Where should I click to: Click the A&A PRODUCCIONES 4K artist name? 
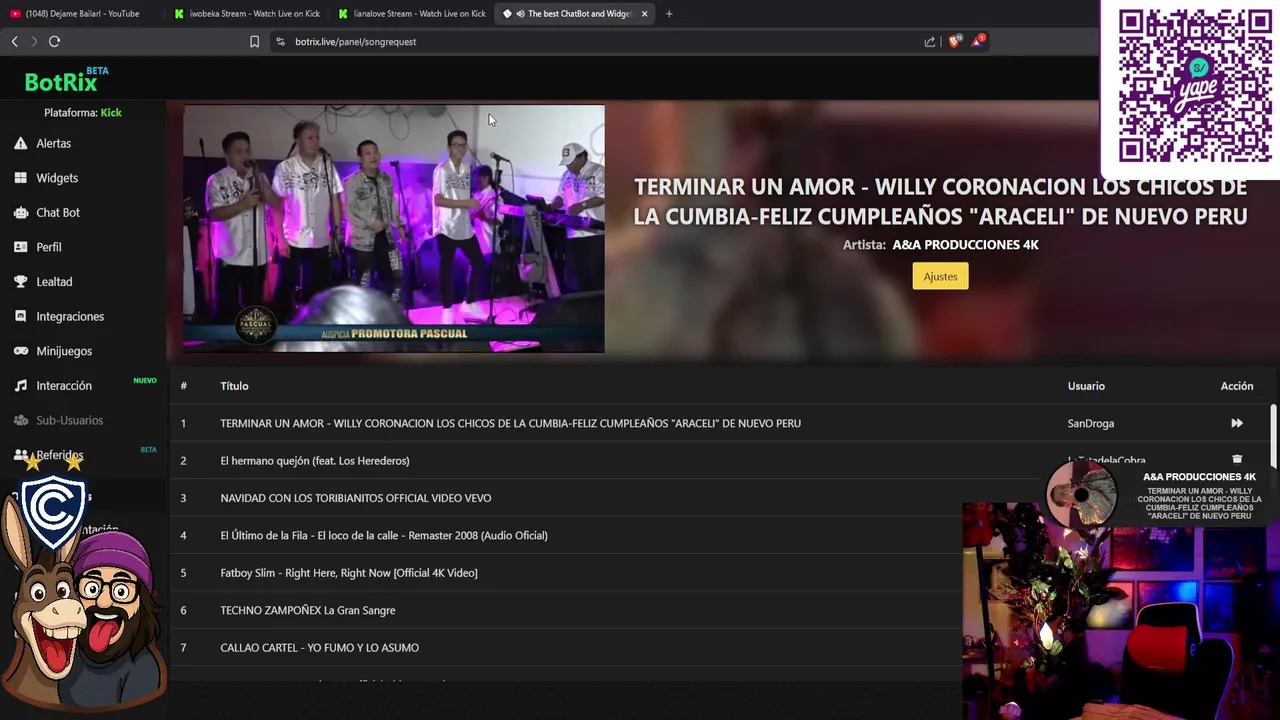965,245
